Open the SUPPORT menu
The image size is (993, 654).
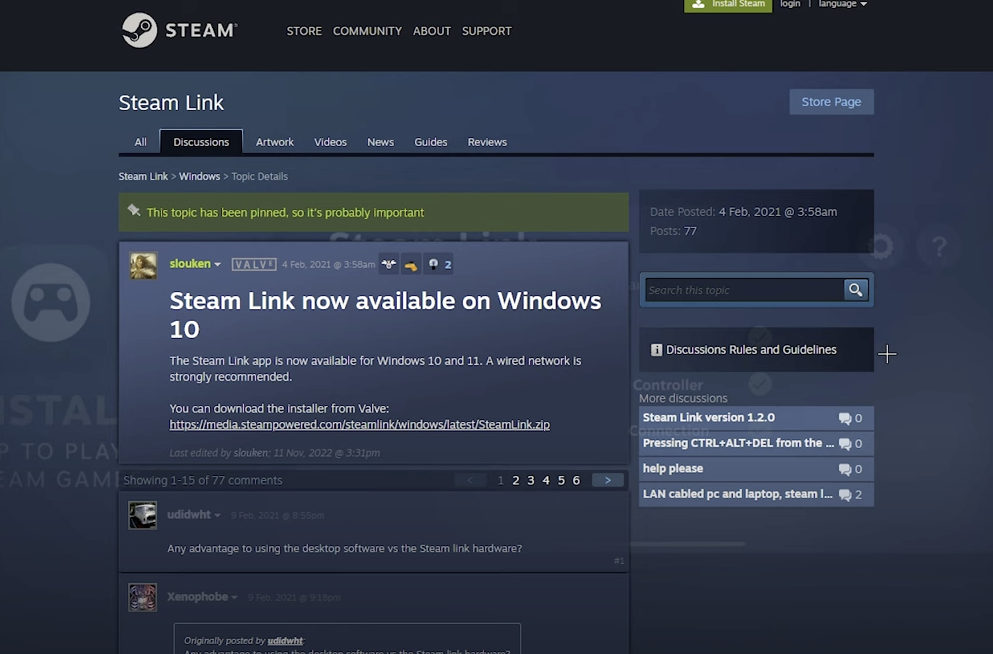tap(486, 31)
